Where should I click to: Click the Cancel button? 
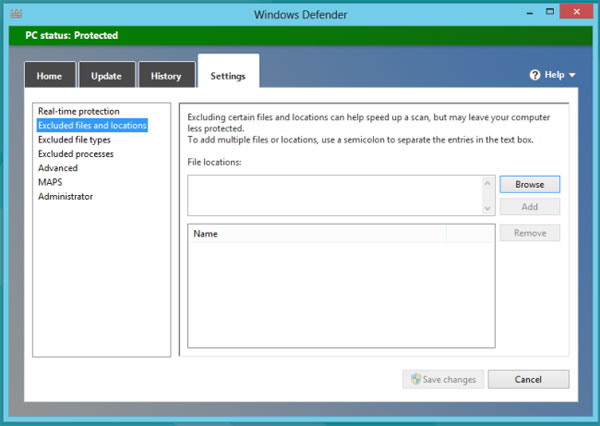click(x=528, y=379)
